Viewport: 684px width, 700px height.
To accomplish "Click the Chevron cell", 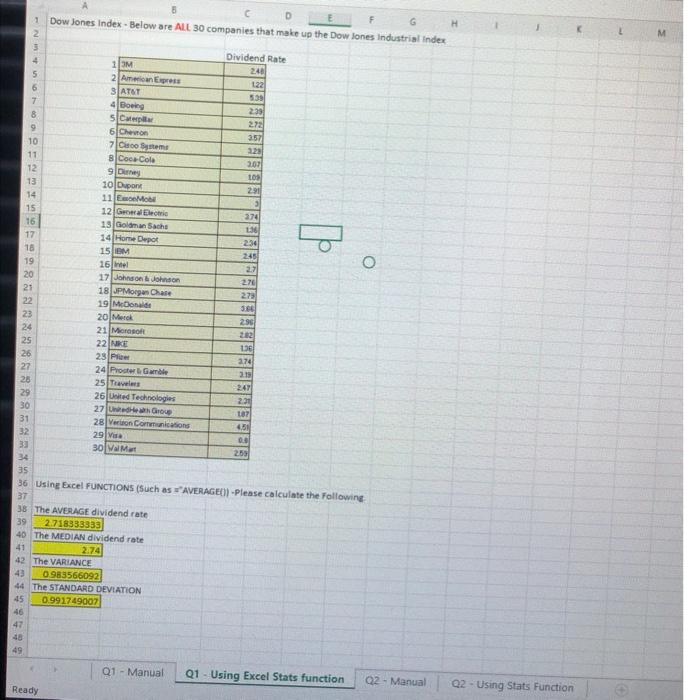I will (170, 133).
